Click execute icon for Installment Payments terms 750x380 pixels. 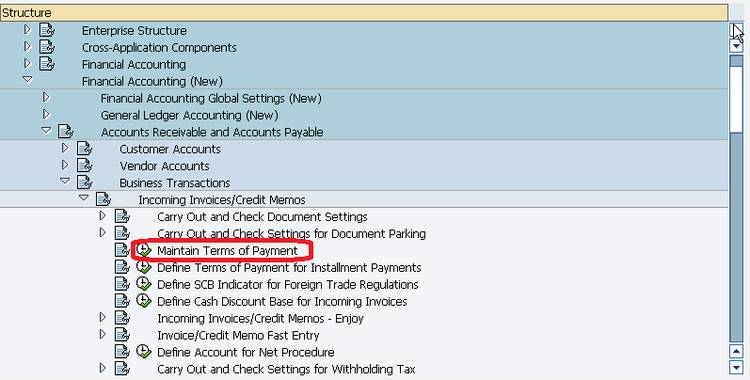[143, 267]
